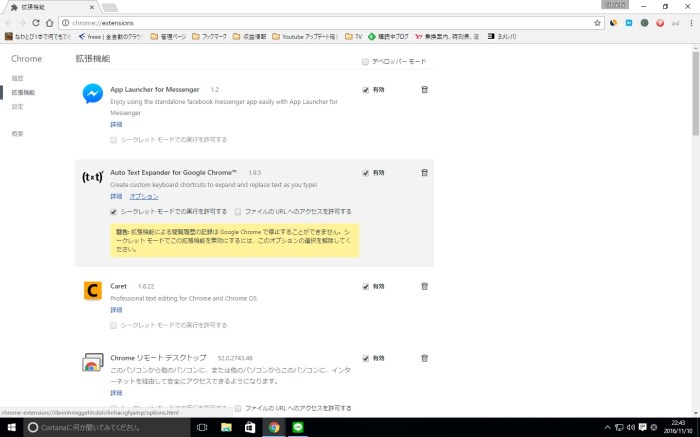Viewport: 700px width, 437px height.
Task: Click the Cortana search box
Action: 107,428
